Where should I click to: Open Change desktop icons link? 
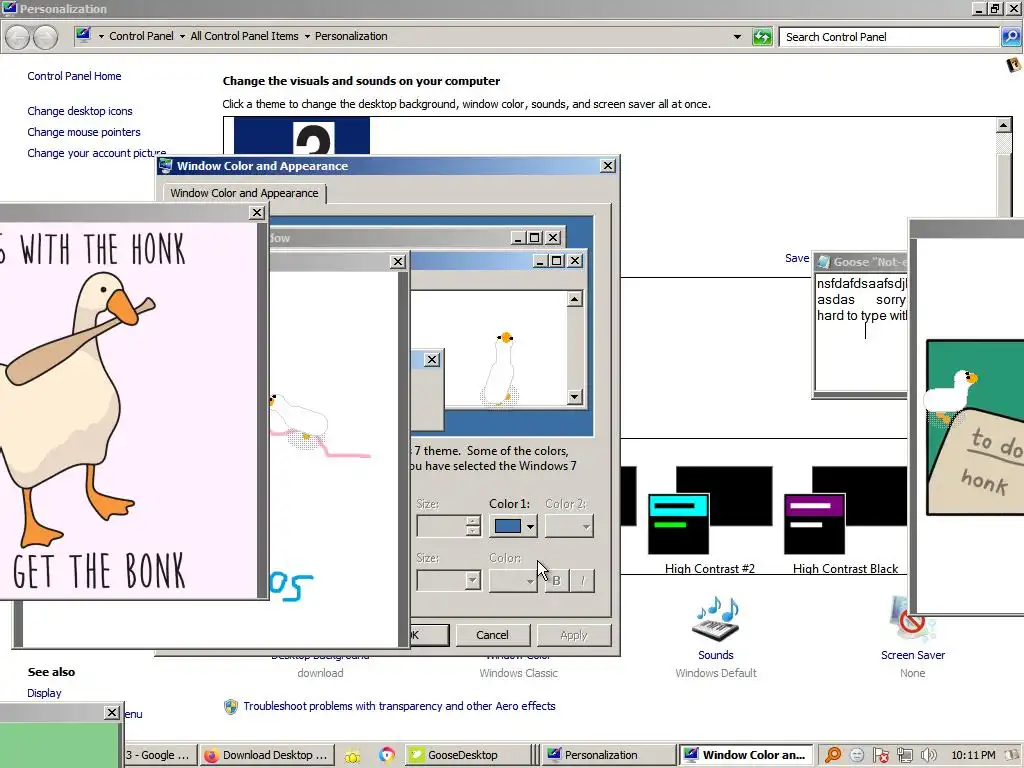(x=80, y=111)
